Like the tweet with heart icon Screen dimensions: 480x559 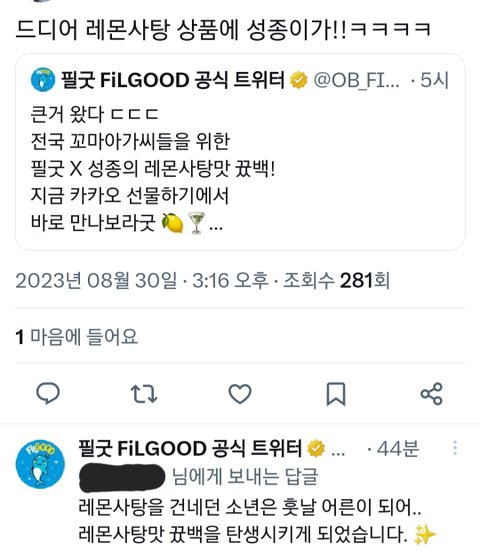coord(240,394)
